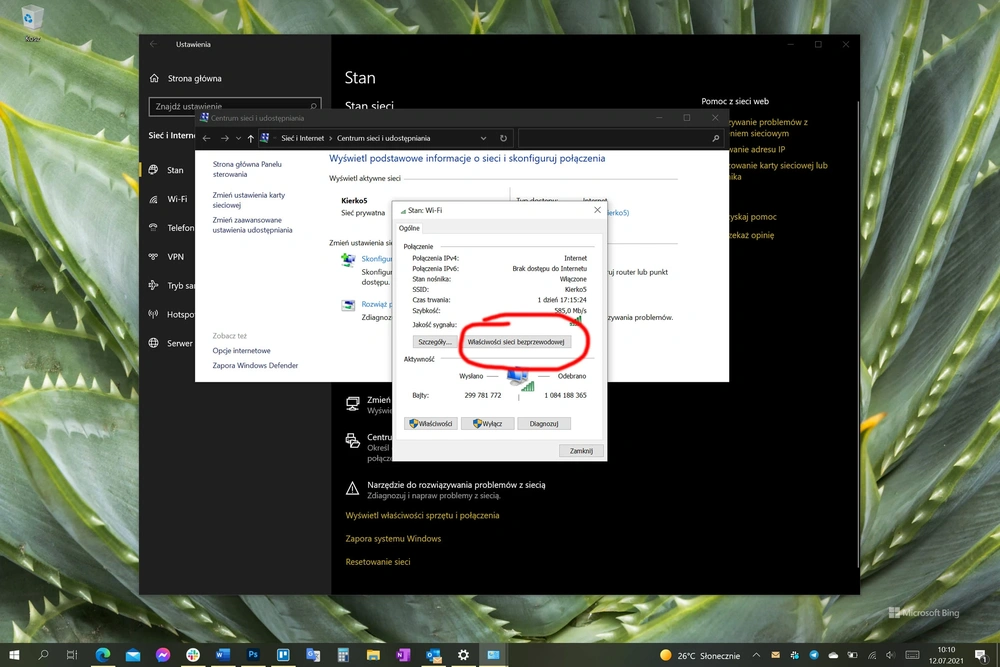
Task: Focus the Control Panel search box
Action: point(621,138)
